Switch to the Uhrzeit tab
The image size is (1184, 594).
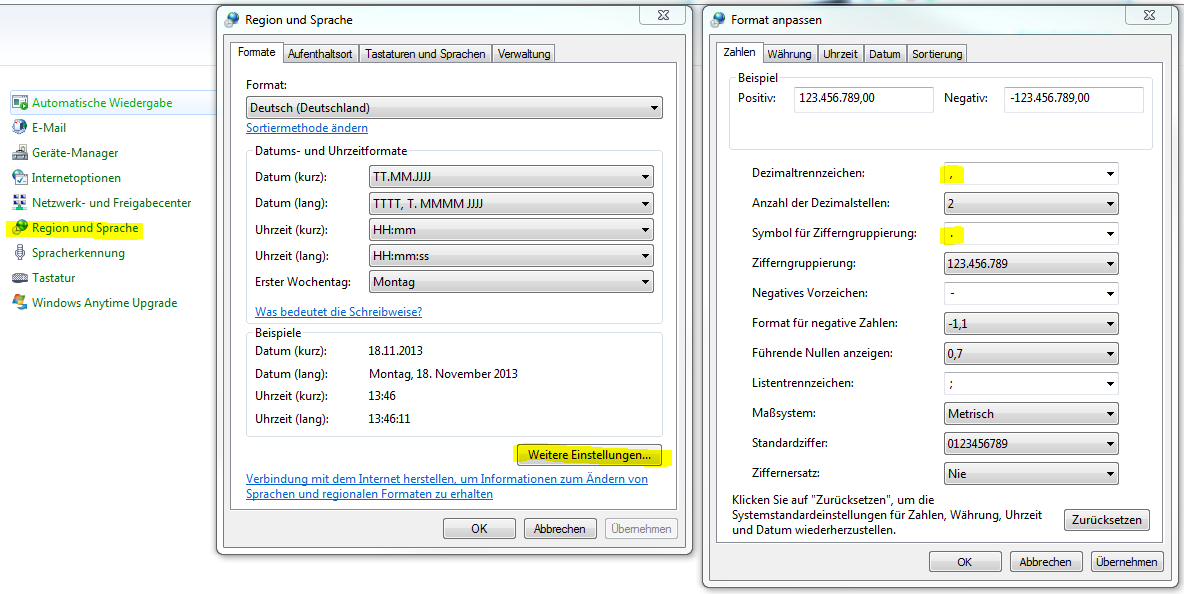pyautogui.click(x=840, y=54)
